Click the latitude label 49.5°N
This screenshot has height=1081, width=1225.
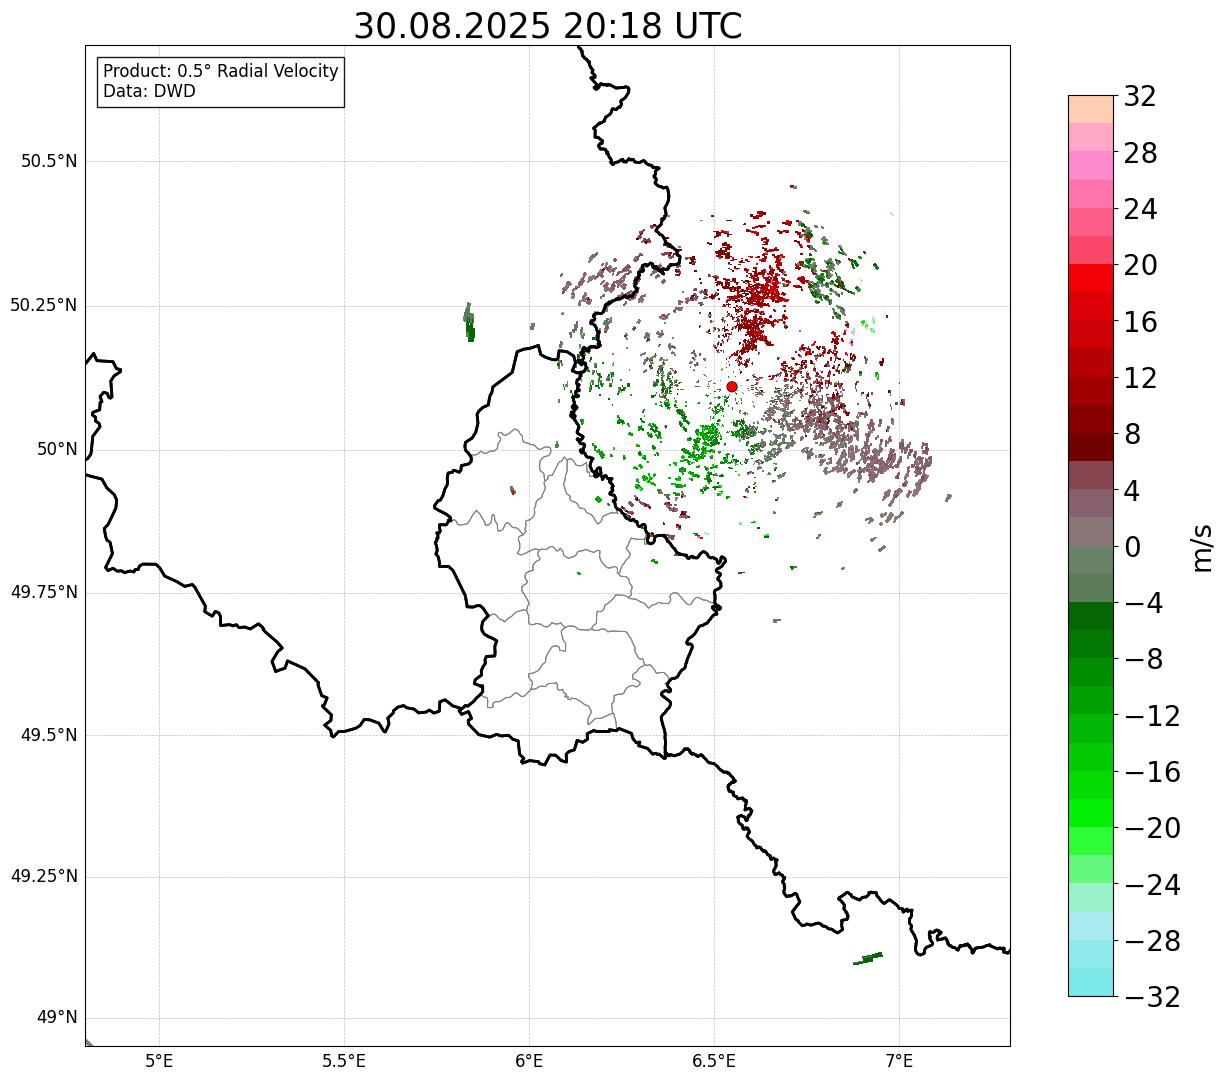(x=49, y=735)
